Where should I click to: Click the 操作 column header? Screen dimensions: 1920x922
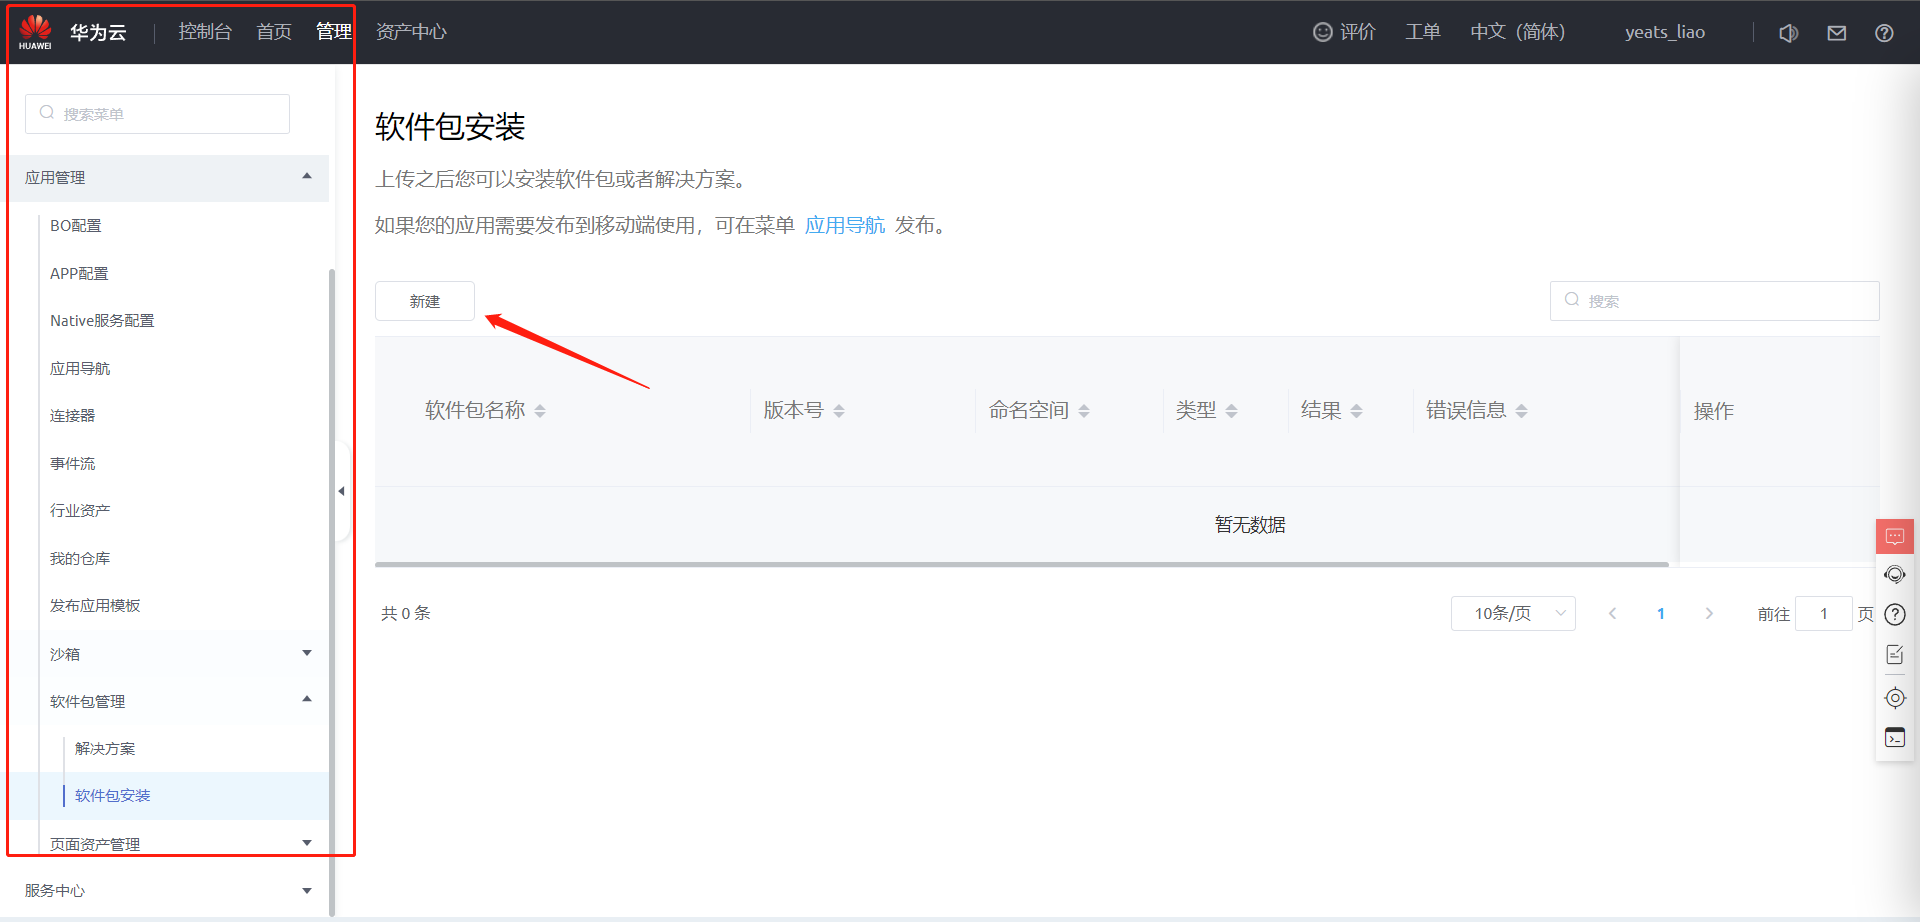[x=1714, y=411]
